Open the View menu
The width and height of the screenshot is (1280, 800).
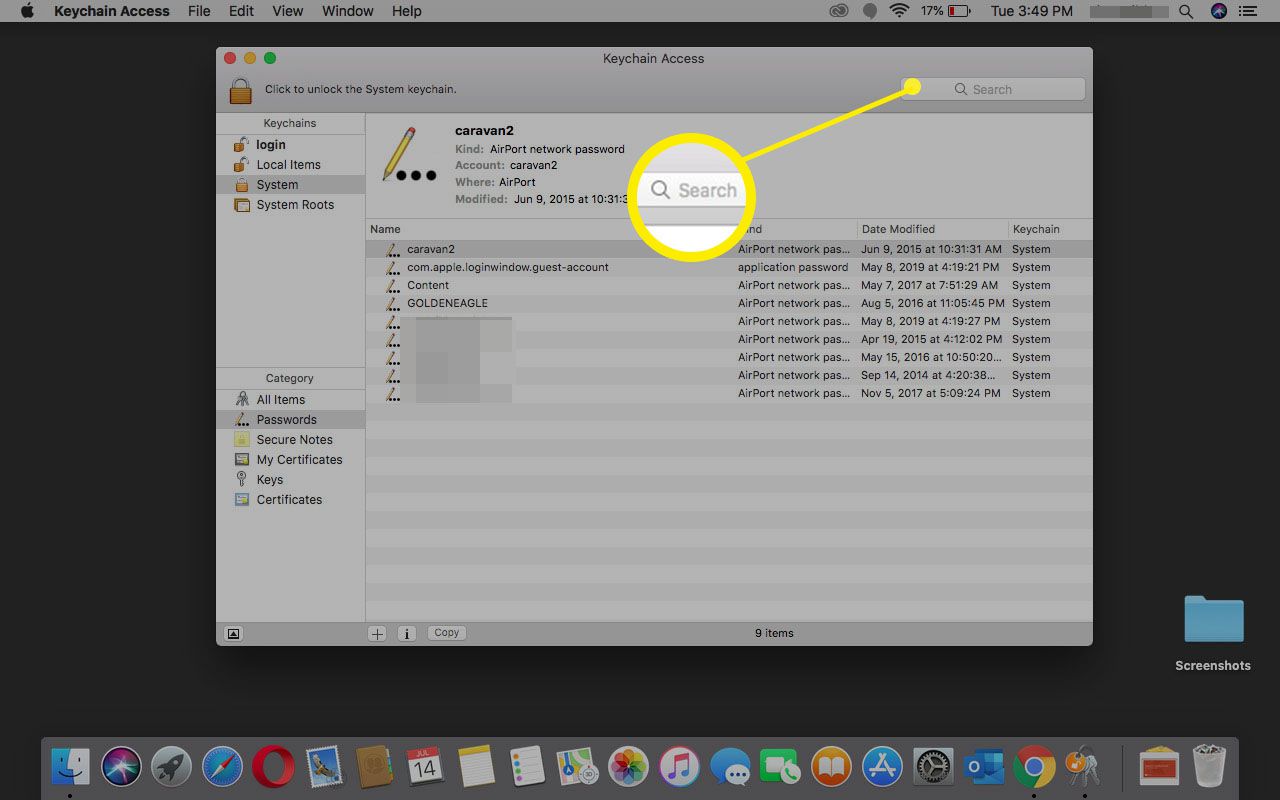(288, 11)
